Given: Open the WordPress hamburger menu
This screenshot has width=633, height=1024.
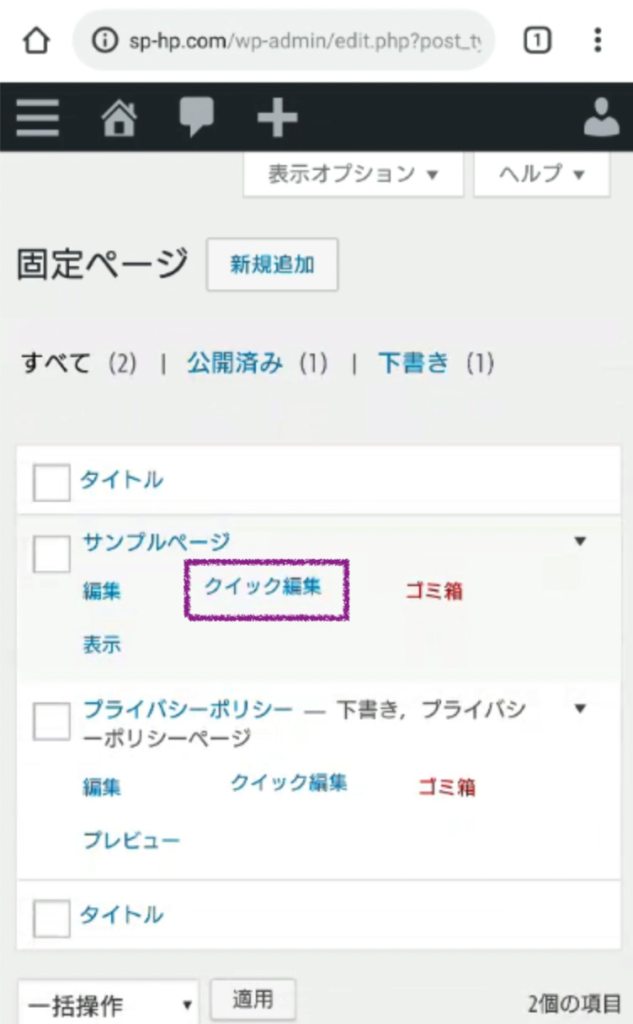Looking at the screenshot, I should click(x=37, y=118).
